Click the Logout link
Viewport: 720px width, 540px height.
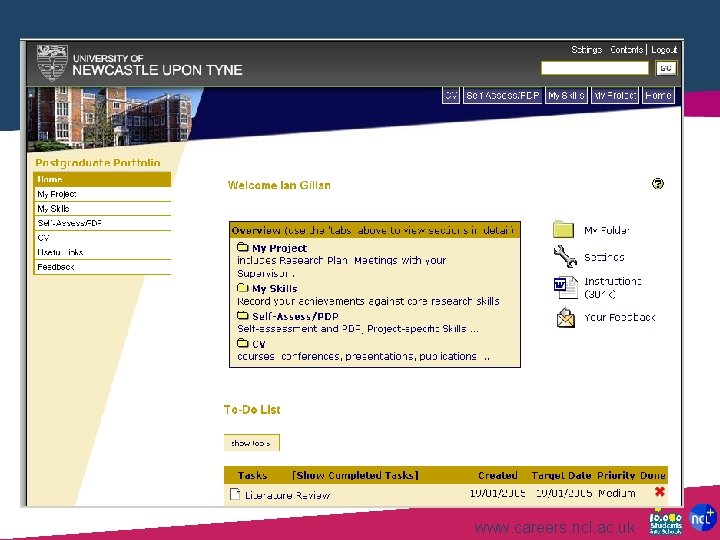664,50
